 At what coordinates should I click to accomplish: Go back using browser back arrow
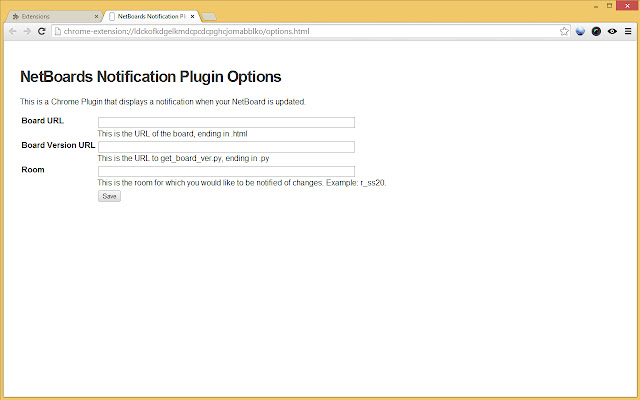point(13,31)
